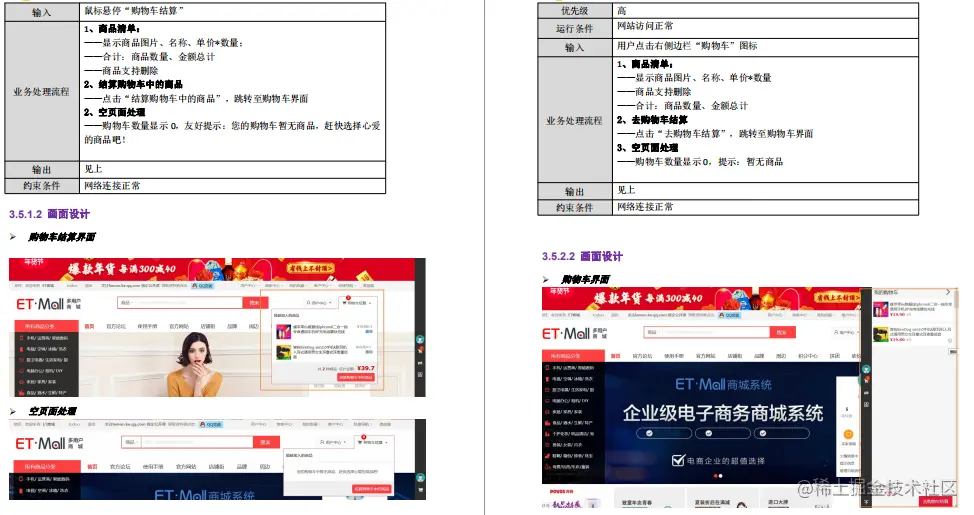The image size is (974, 515).
Task: Click sidebar cart icon in 购物车结算界面 screenshot
Action: [x=420, y=351]
